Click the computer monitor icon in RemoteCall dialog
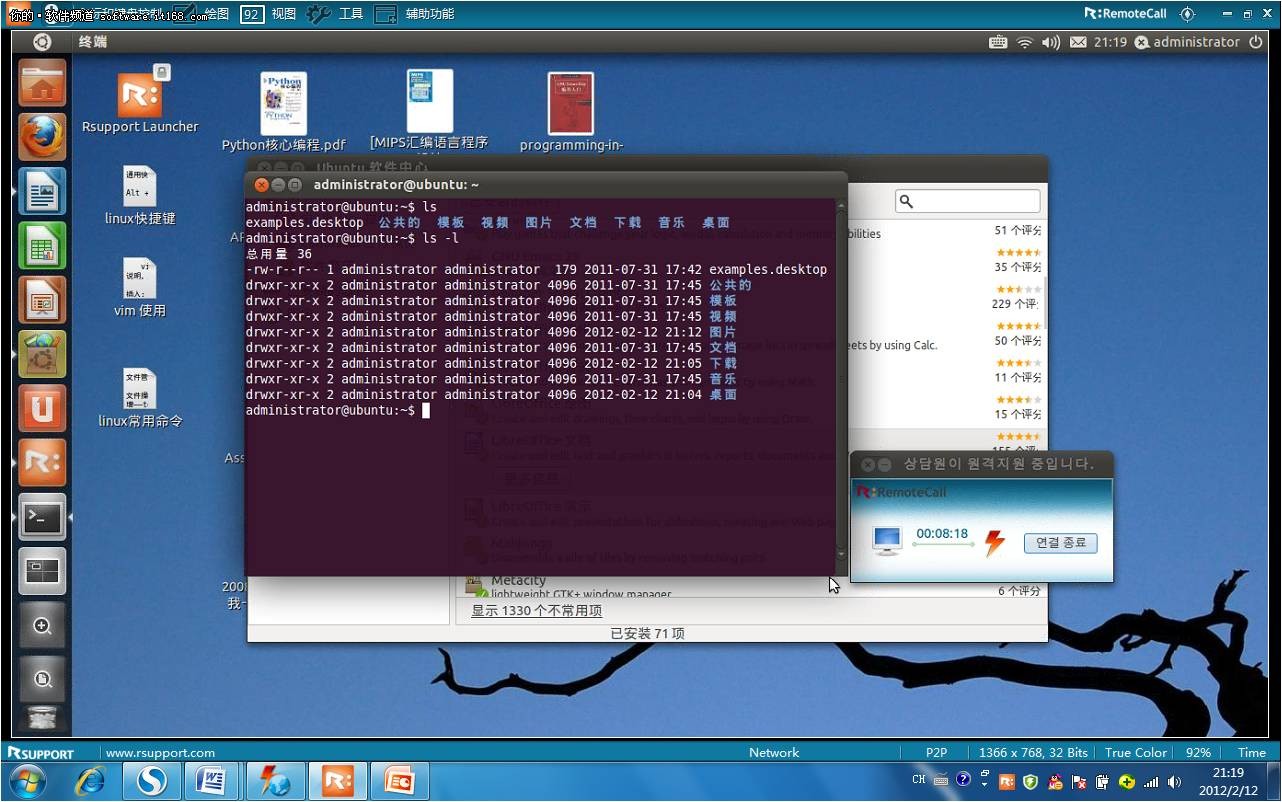The image size is (1282, 802). pos(887,541)
